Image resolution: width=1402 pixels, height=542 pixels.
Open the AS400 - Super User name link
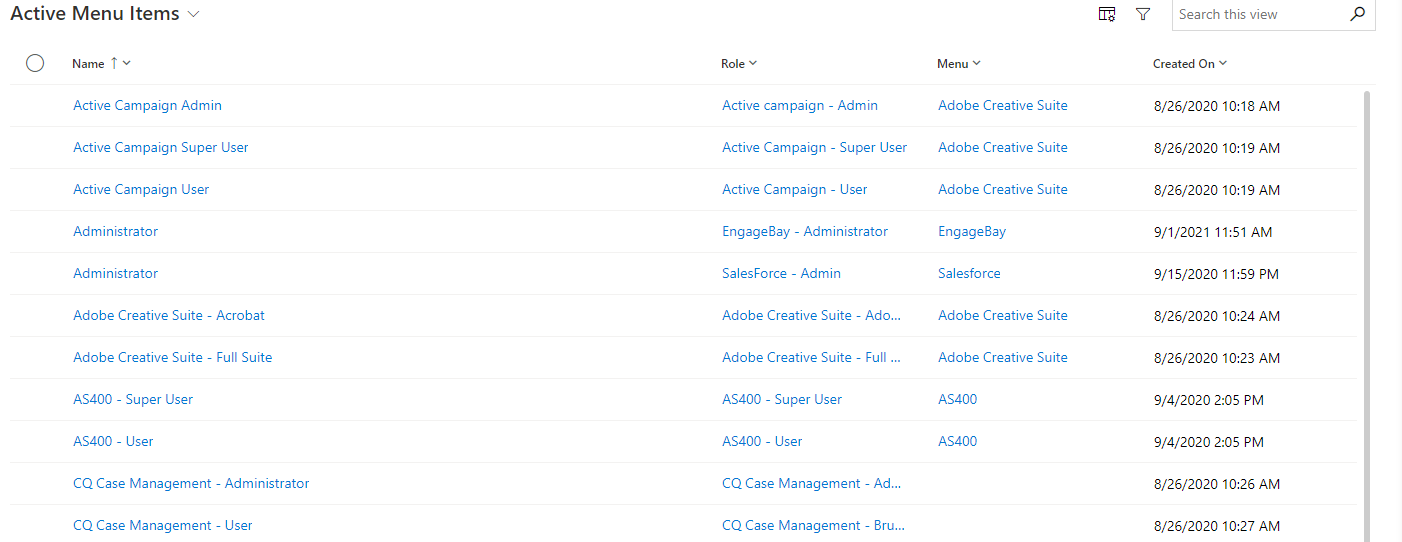(x=133, y=399)
